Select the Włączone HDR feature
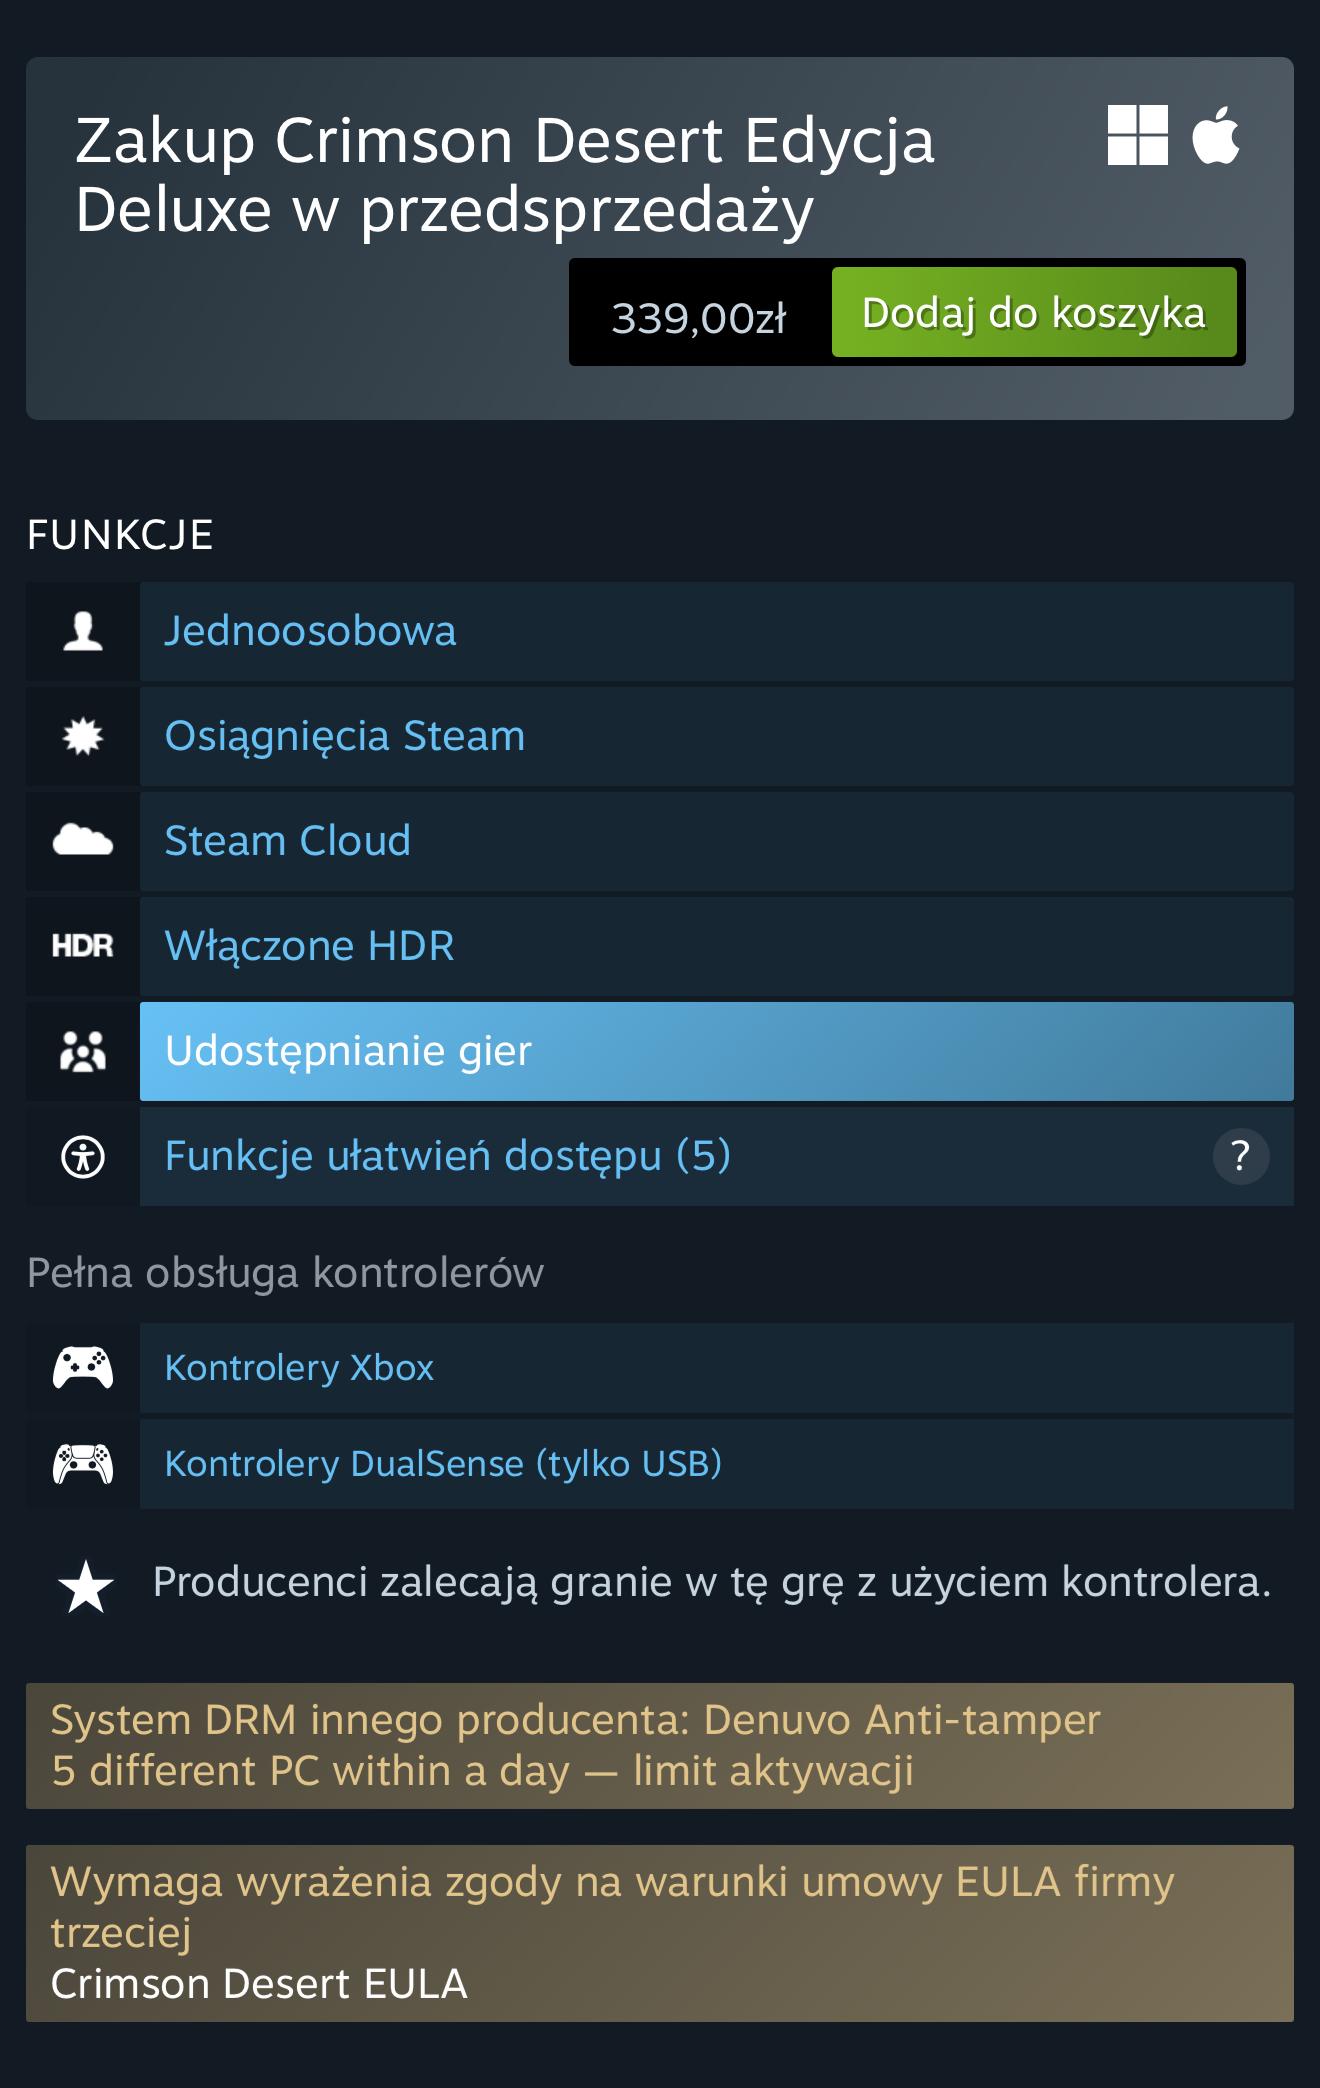 coord(310,946)
